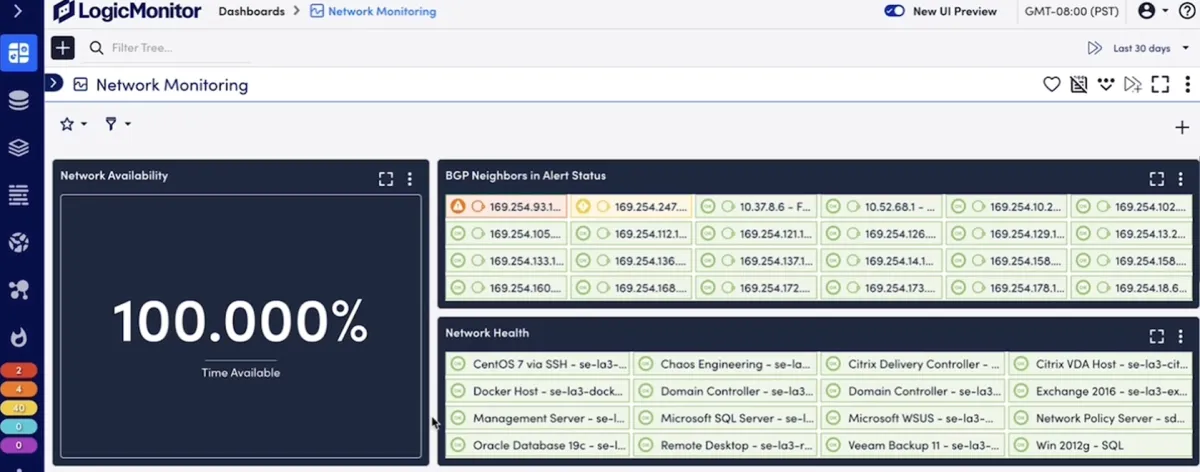The image size is (1200, 472).
Task: Open Network Health widget options menu
Action: (x=1181, y=336)
